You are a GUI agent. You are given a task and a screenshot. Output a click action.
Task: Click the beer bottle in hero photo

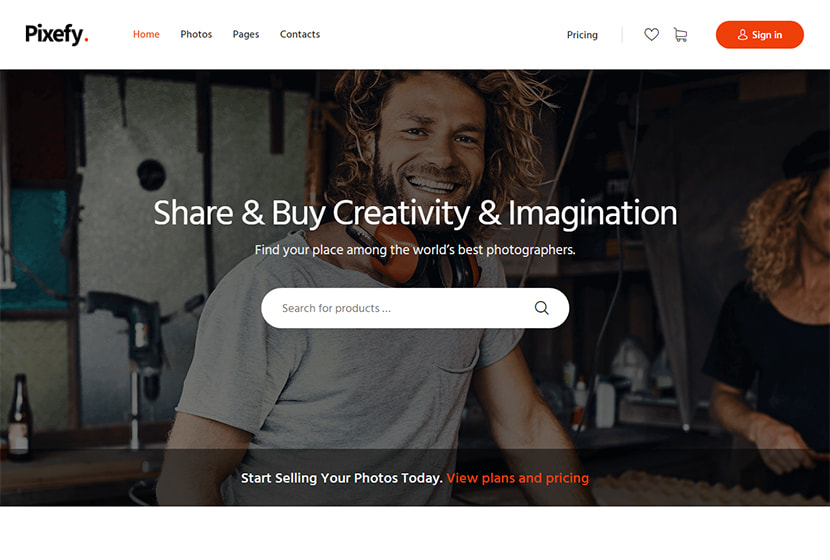[x=20, y=416]
